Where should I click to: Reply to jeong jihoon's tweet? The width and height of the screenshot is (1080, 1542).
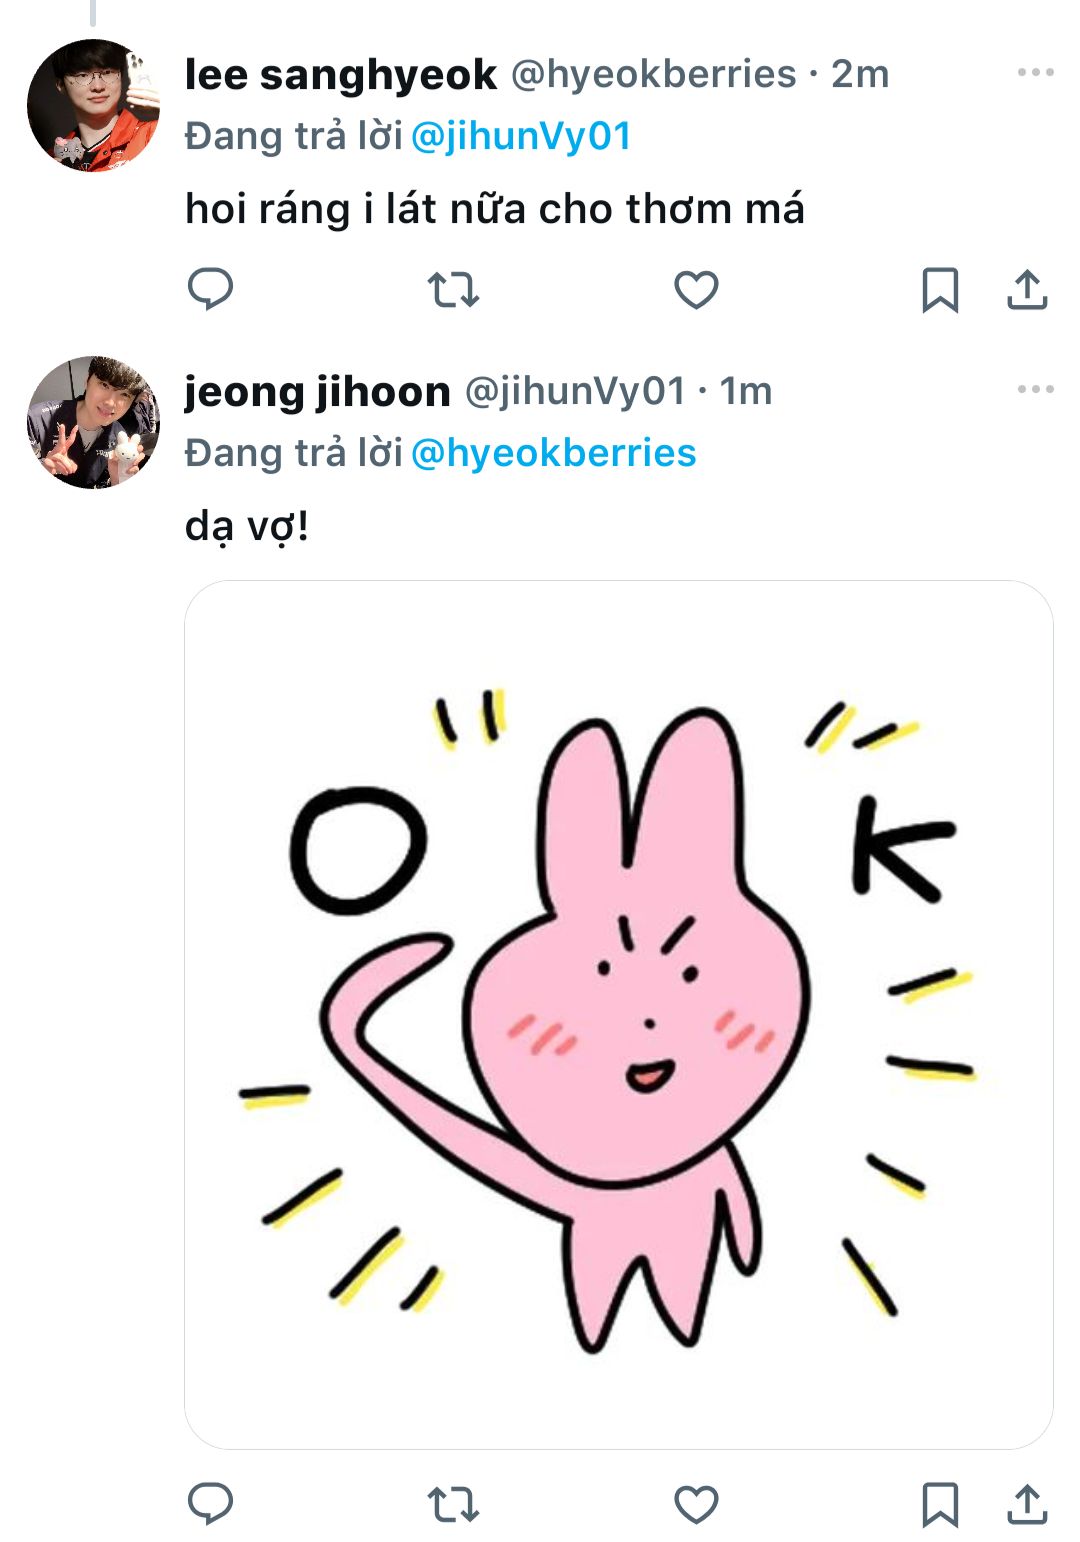point(210,1504)
